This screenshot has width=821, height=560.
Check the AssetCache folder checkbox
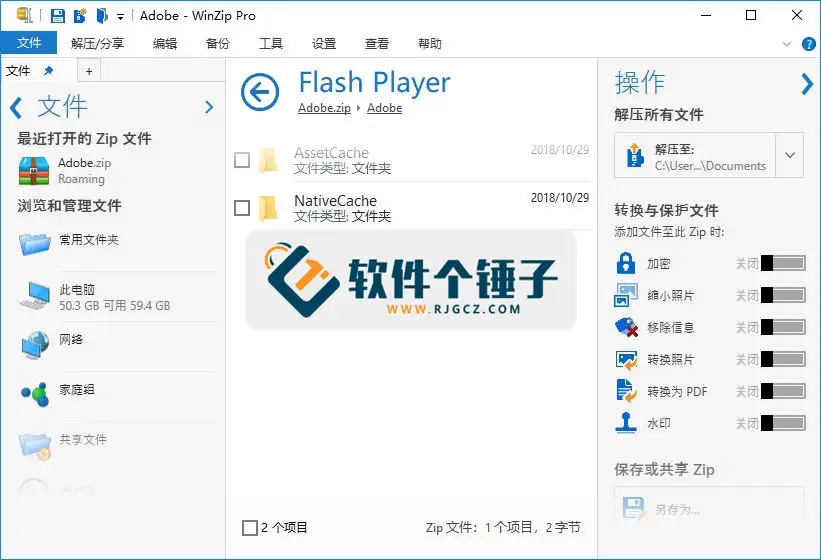[x=242, y=160]
